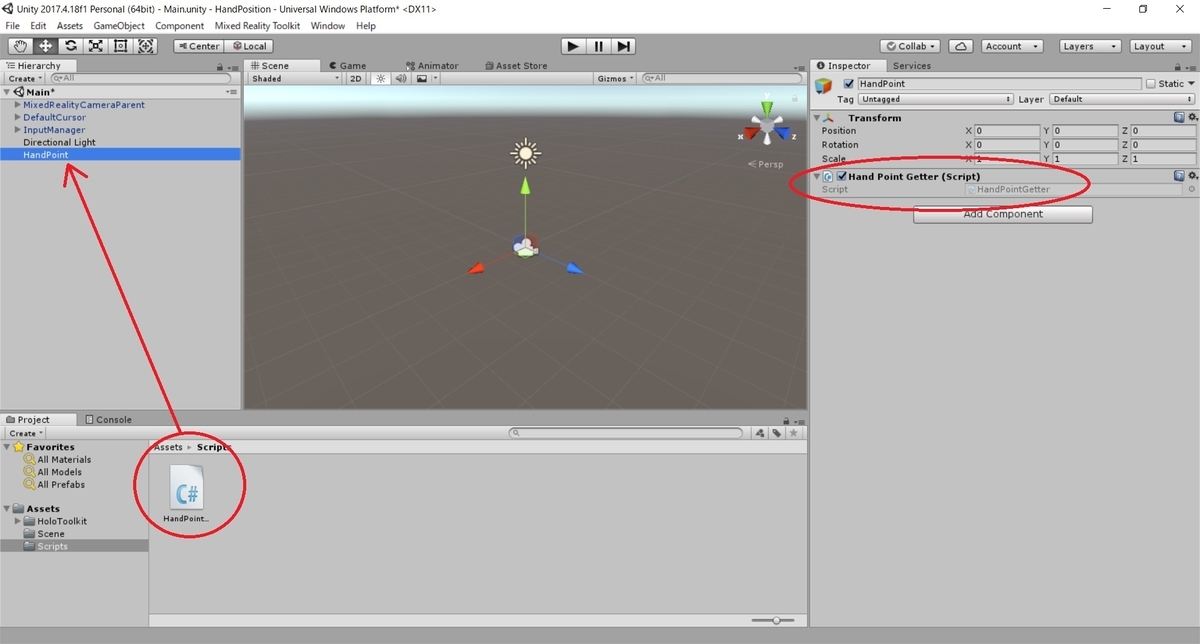The image size is (1200, 644).
Task: Switch to the Services tab
Action: [x=911, y=66]
